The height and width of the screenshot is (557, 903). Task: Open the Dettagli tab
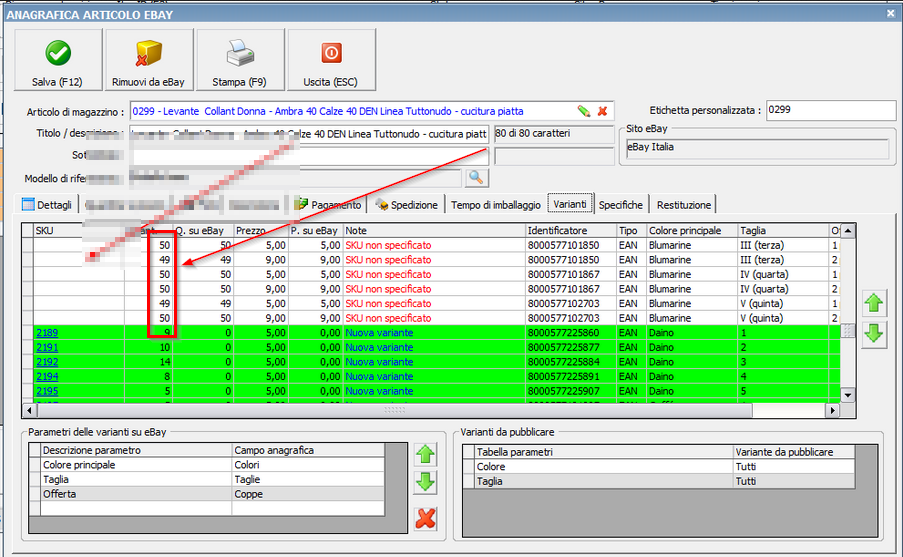click(x=47, y=204)
